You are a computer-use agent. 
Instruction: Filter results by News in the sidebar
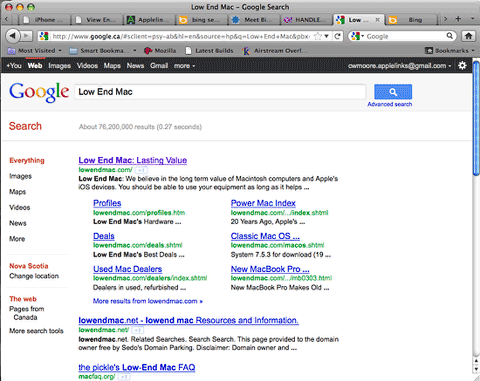tap(18, 223)
